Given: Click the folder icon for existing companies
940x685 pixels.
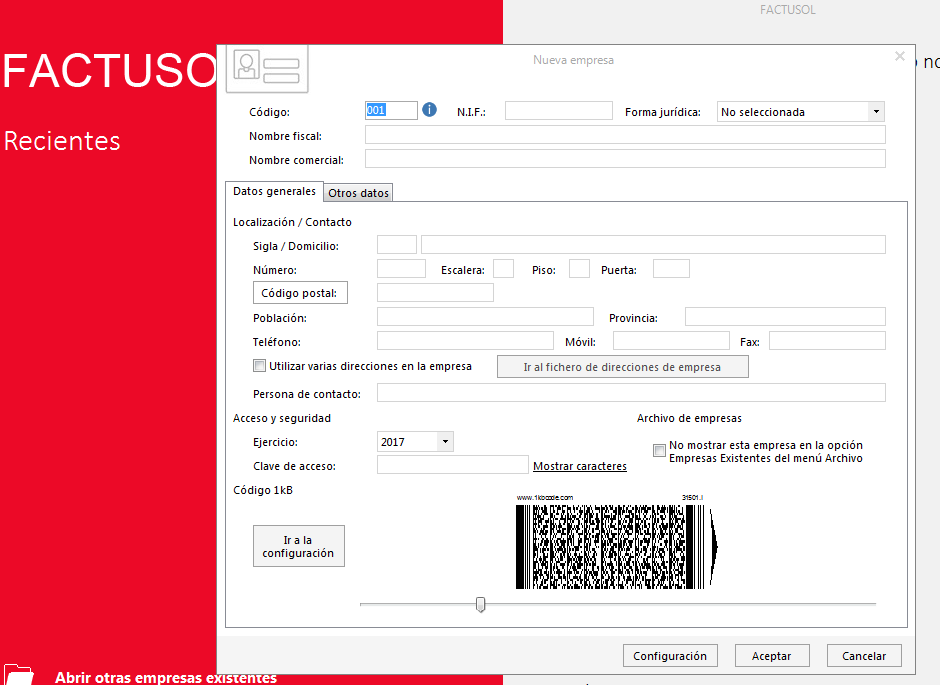Looking at the screenshot, I should coord(18,675).
